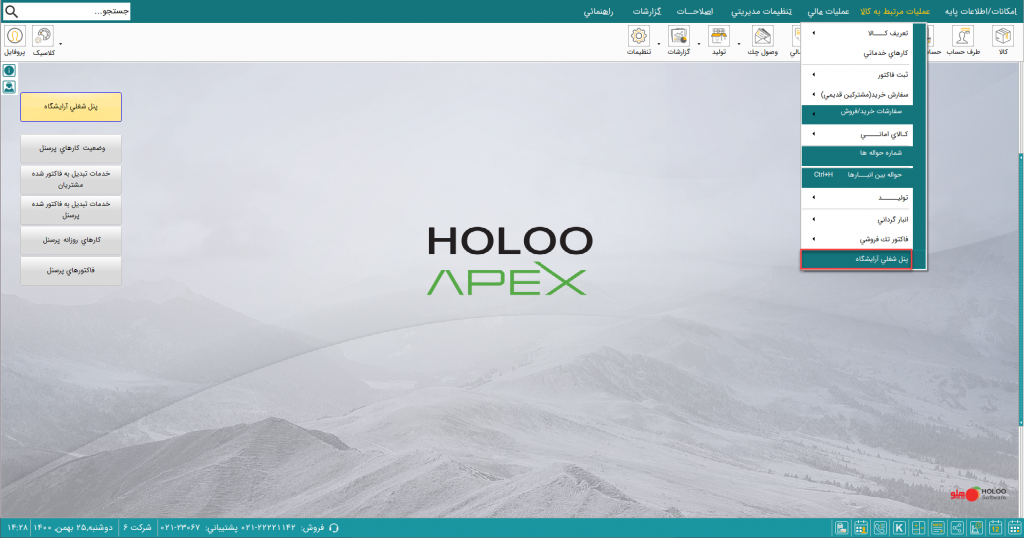
Task: Click the فاکتورهای پرسنل button
Action: (71, 270)
